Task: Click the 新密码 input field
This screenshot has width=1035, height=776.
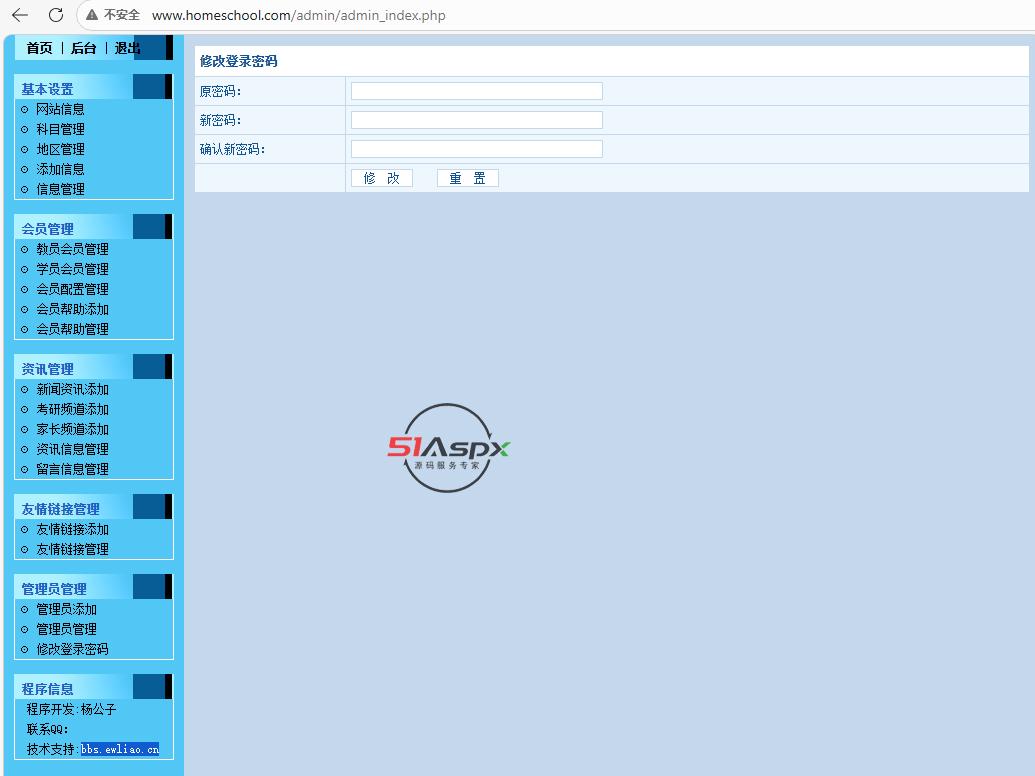Action: 477,120
